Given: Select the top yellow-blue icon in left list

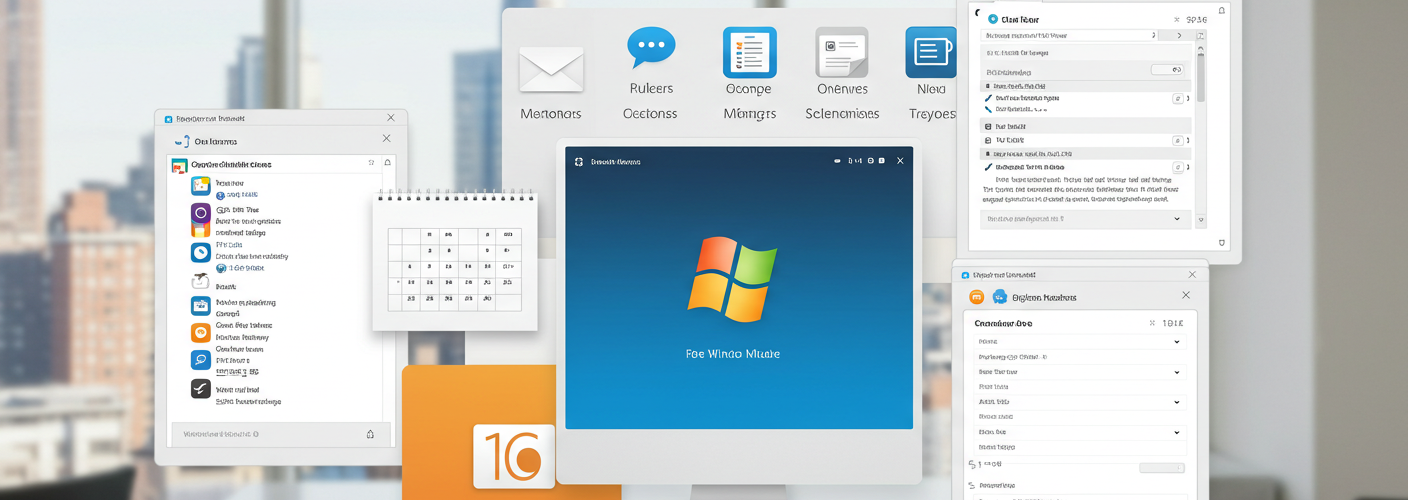Looking at the screenshot, I should (200, 186).
